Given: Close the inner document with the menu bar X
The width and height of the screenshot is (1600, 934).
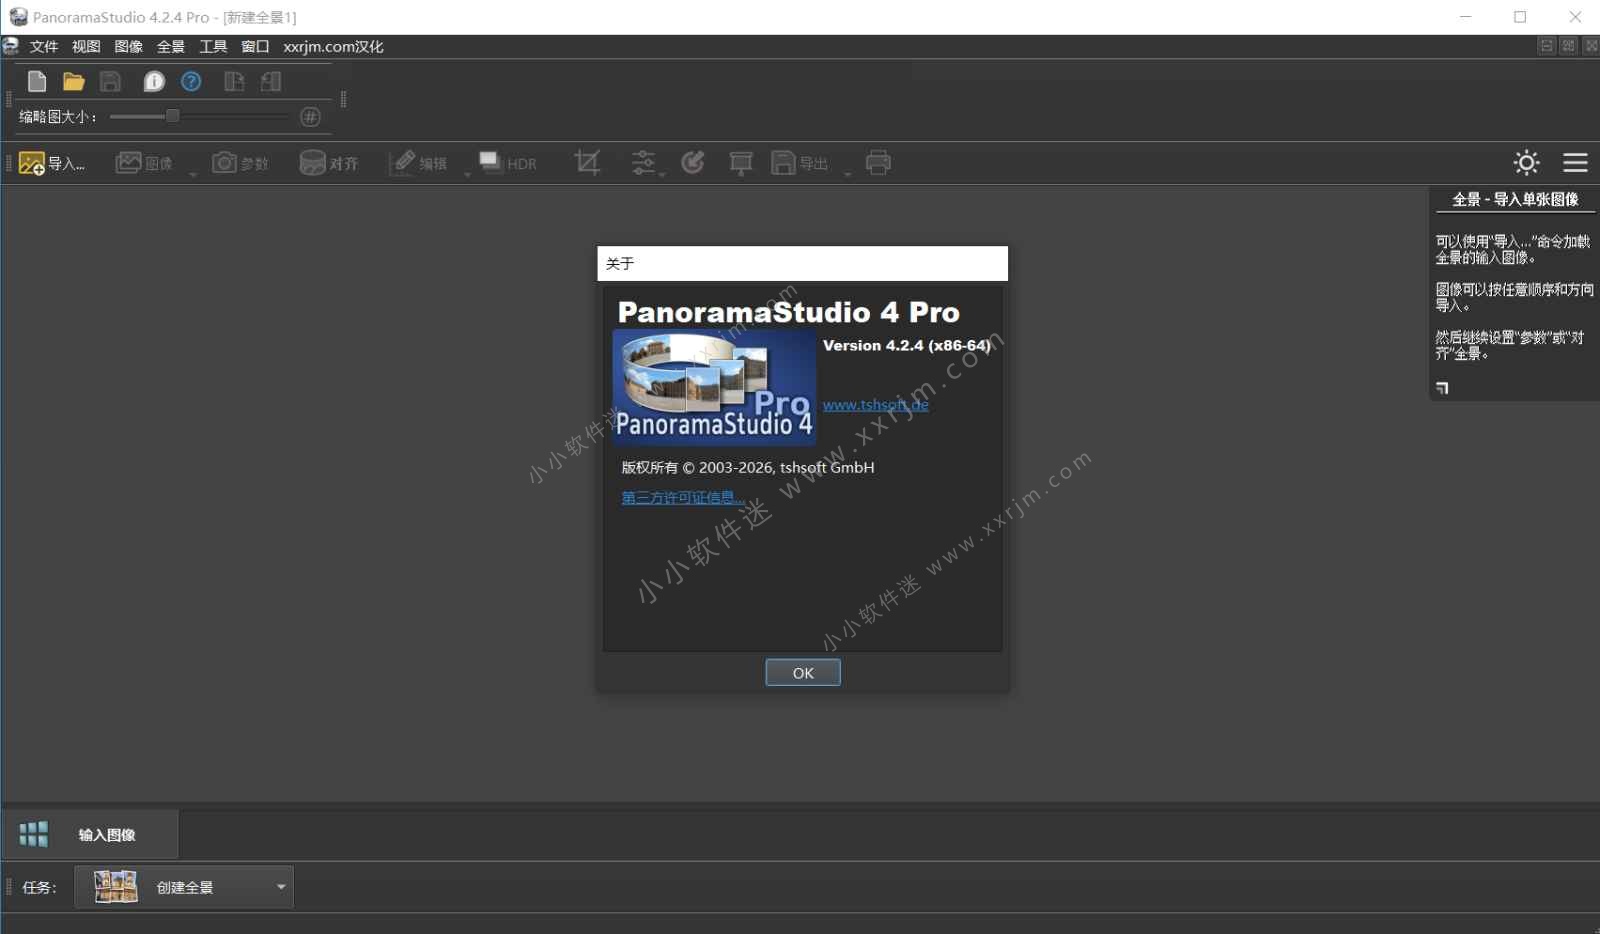Looking at the screenshot, I should point(1591,46).
